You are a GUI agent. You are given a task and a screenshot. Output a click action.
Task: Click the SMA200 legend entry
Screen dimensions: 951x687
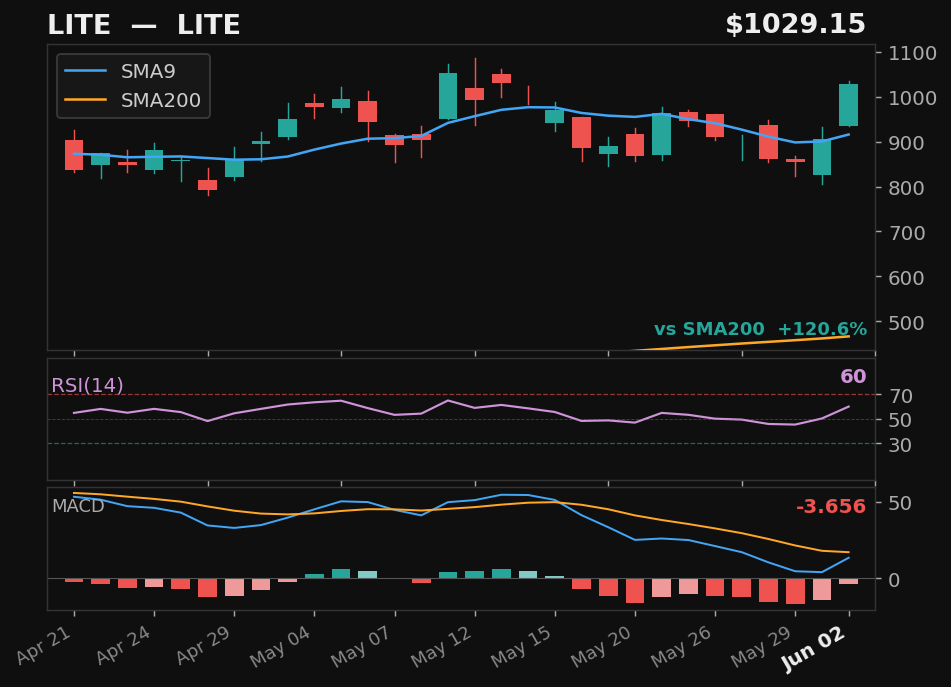point(132,100)
